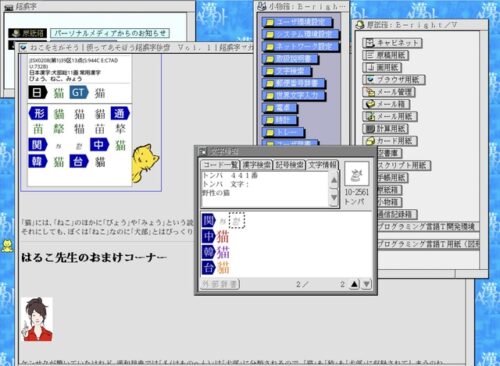Click the 中 label in character search results
The height and width of the screenshot is (366, 500).
tap(209, 236)
